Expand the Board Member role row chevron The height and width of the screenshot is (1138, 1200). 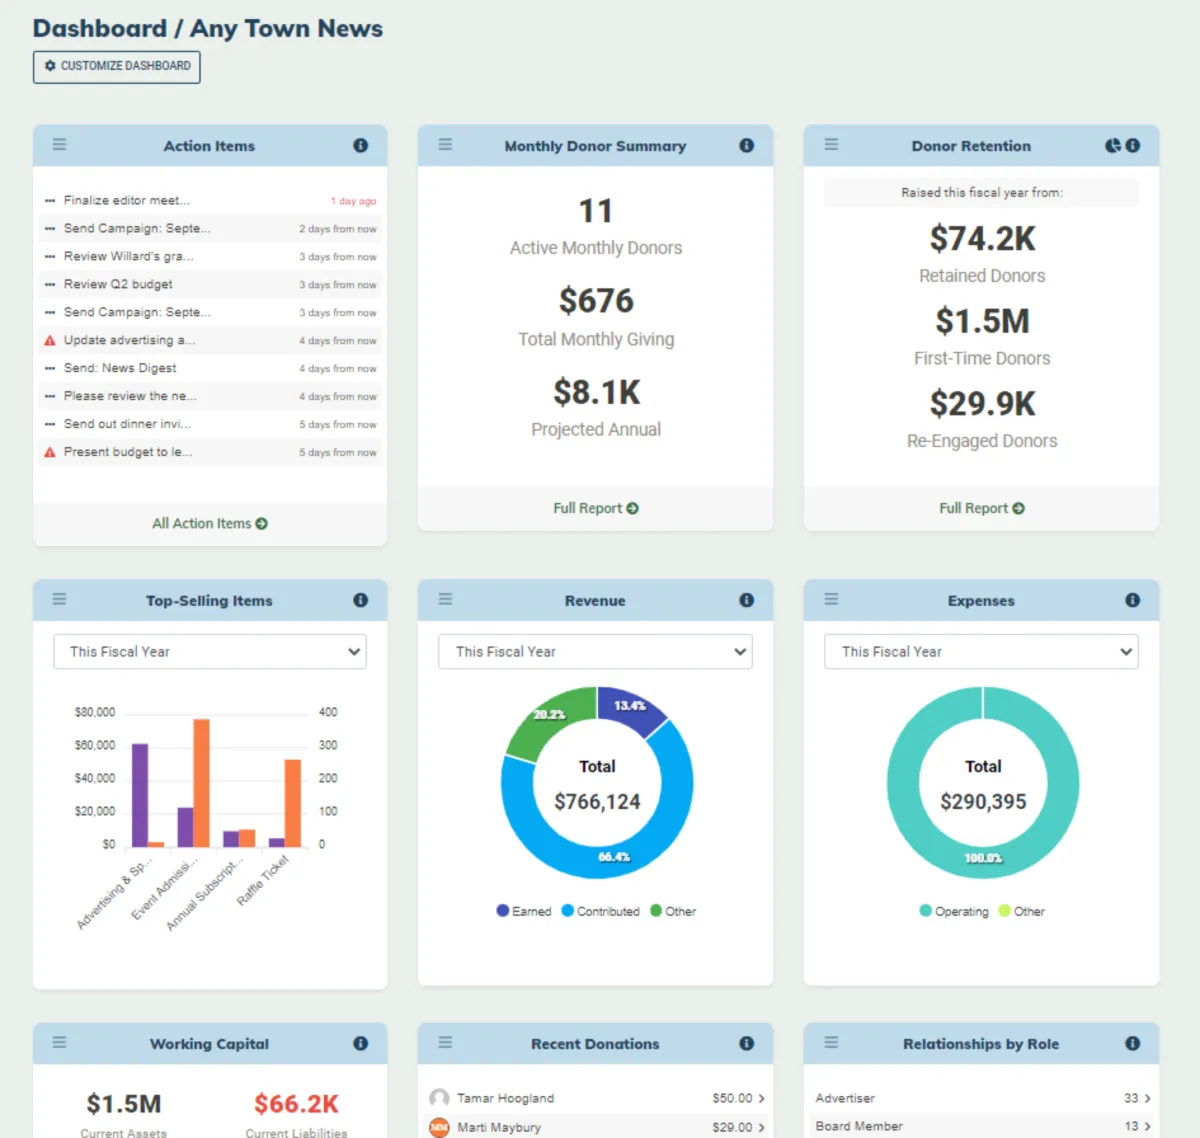click(x=1147, y=1127)
